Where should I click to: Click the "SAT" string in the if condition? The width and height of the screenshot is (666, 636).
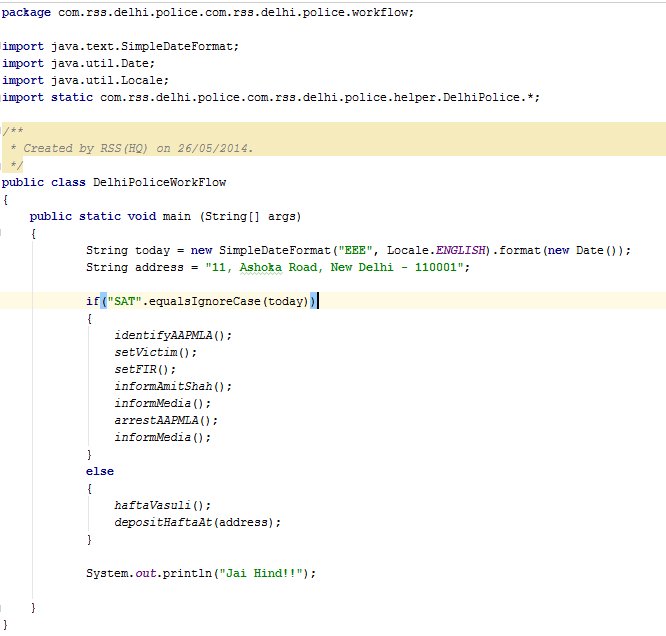click(124, 301)
